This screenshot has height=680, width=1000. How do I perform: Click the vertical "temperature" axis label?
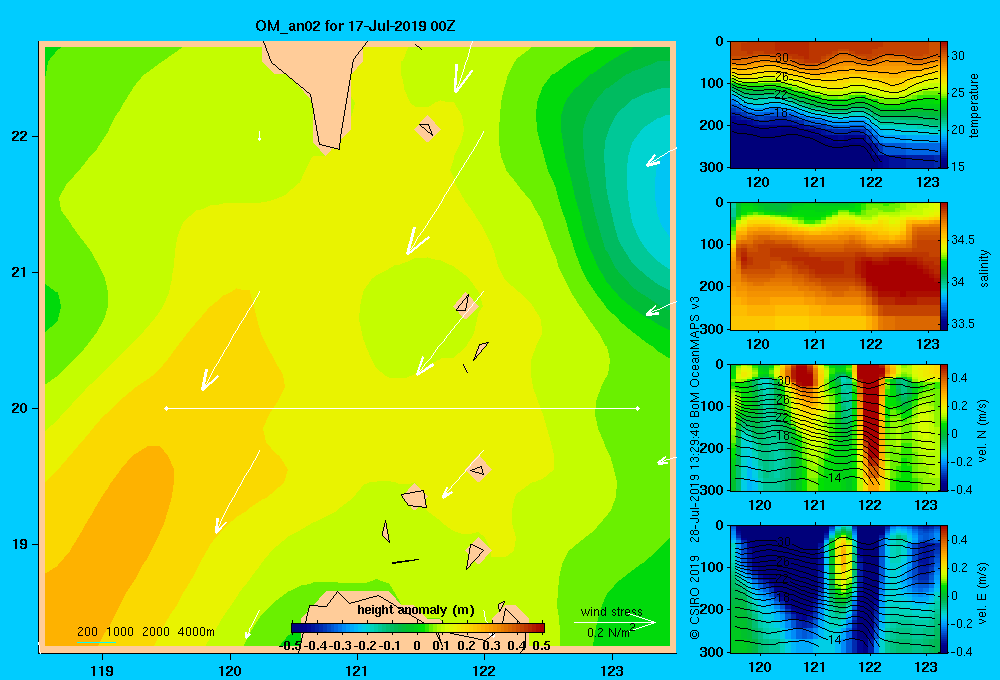pos(974,105)
